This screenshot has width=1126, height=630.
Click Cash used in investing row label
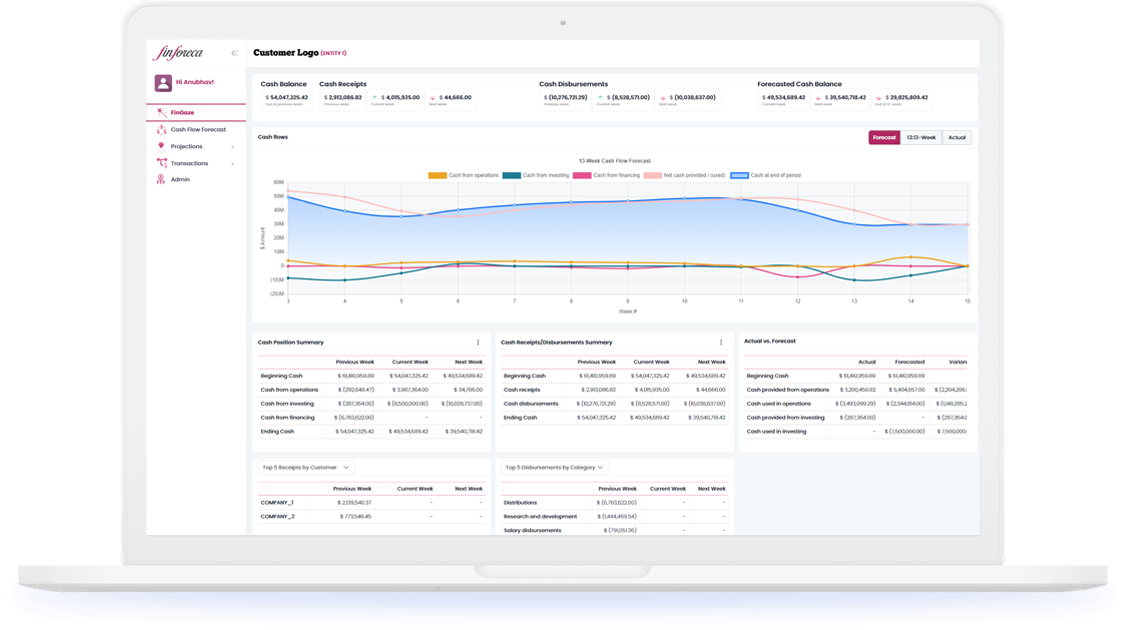click(x=776, y=432)
